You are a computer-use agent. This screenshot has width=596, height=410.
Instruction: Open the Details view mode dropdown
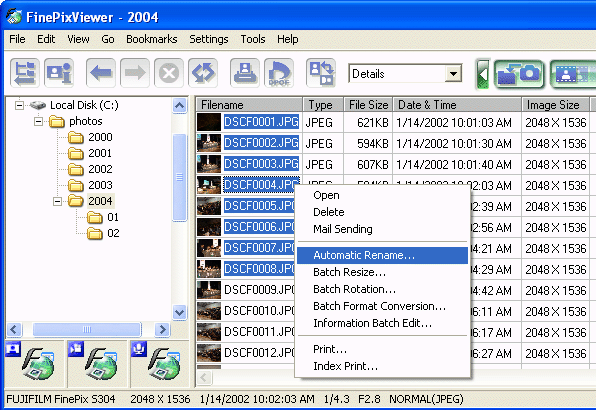click(453, 73)
